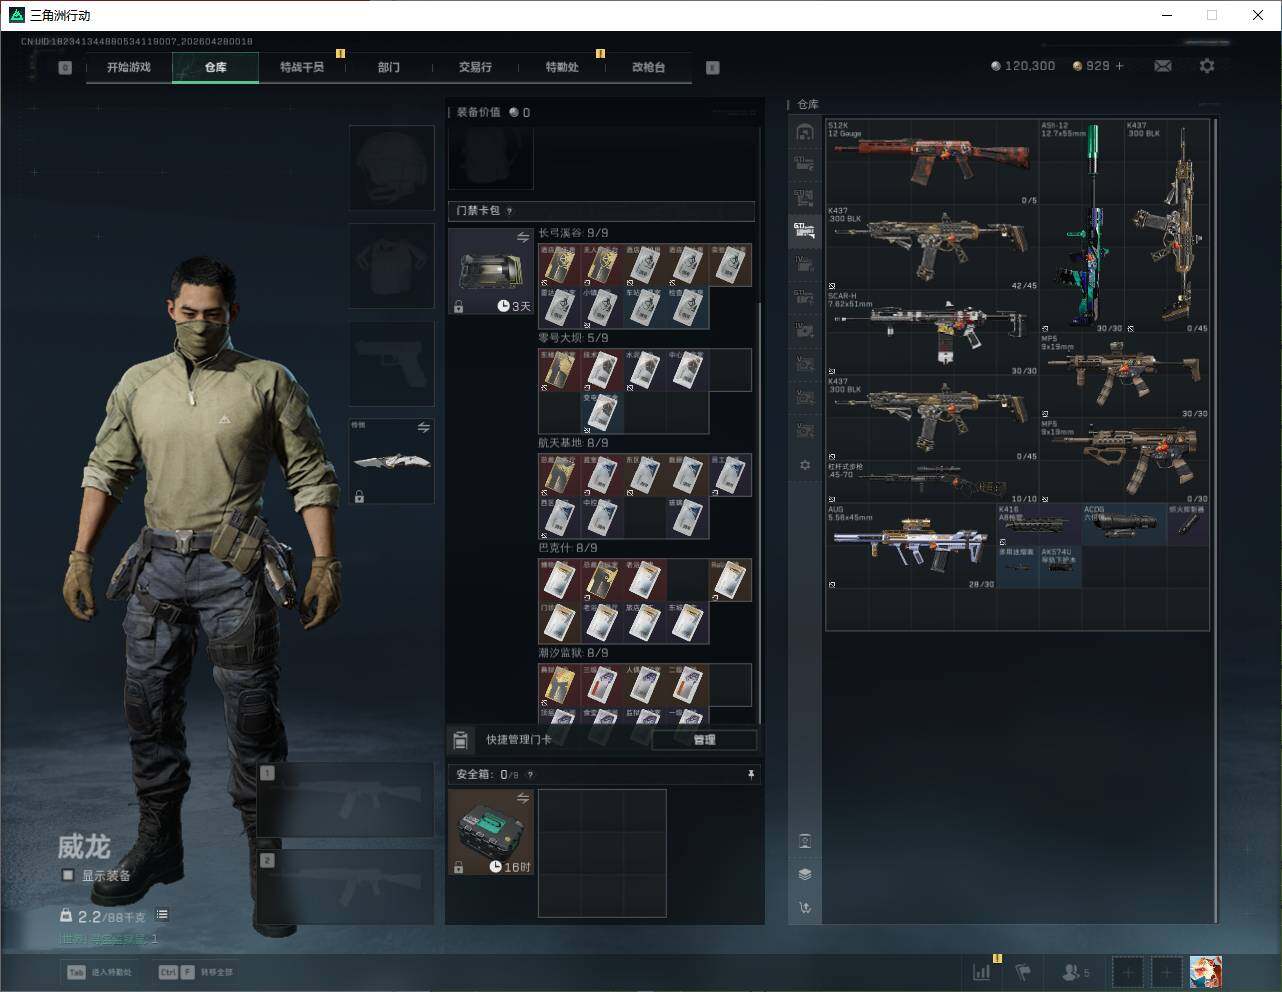Pick the AK574U attachment item
This screenshot has width=1282, height=992.
[1060, 567]
